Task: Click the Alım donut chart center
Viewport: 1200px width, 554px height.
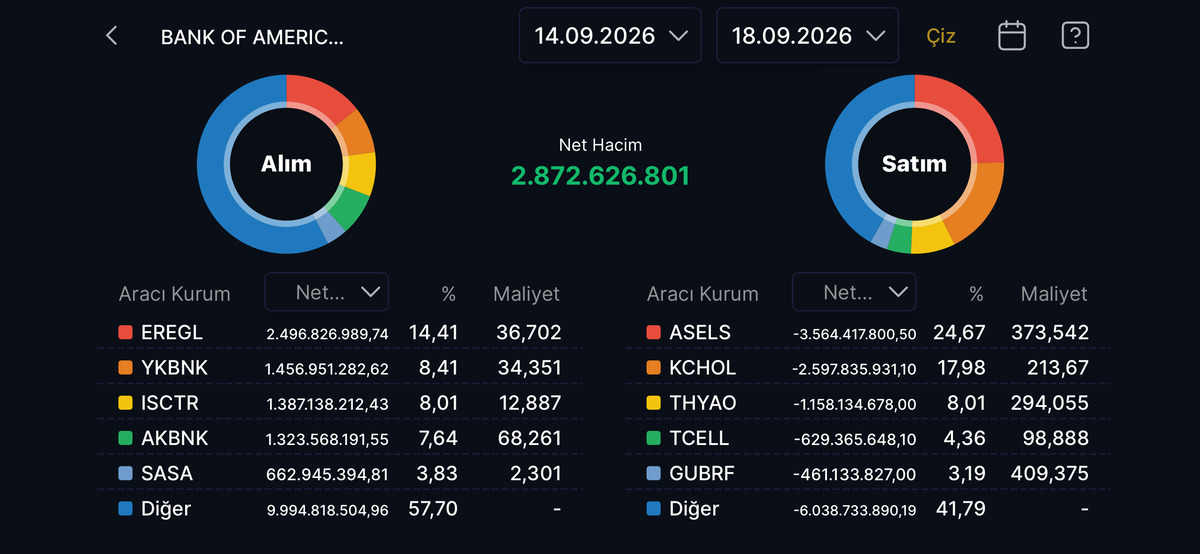Action: pyautogui.click(x=286, y=163)
